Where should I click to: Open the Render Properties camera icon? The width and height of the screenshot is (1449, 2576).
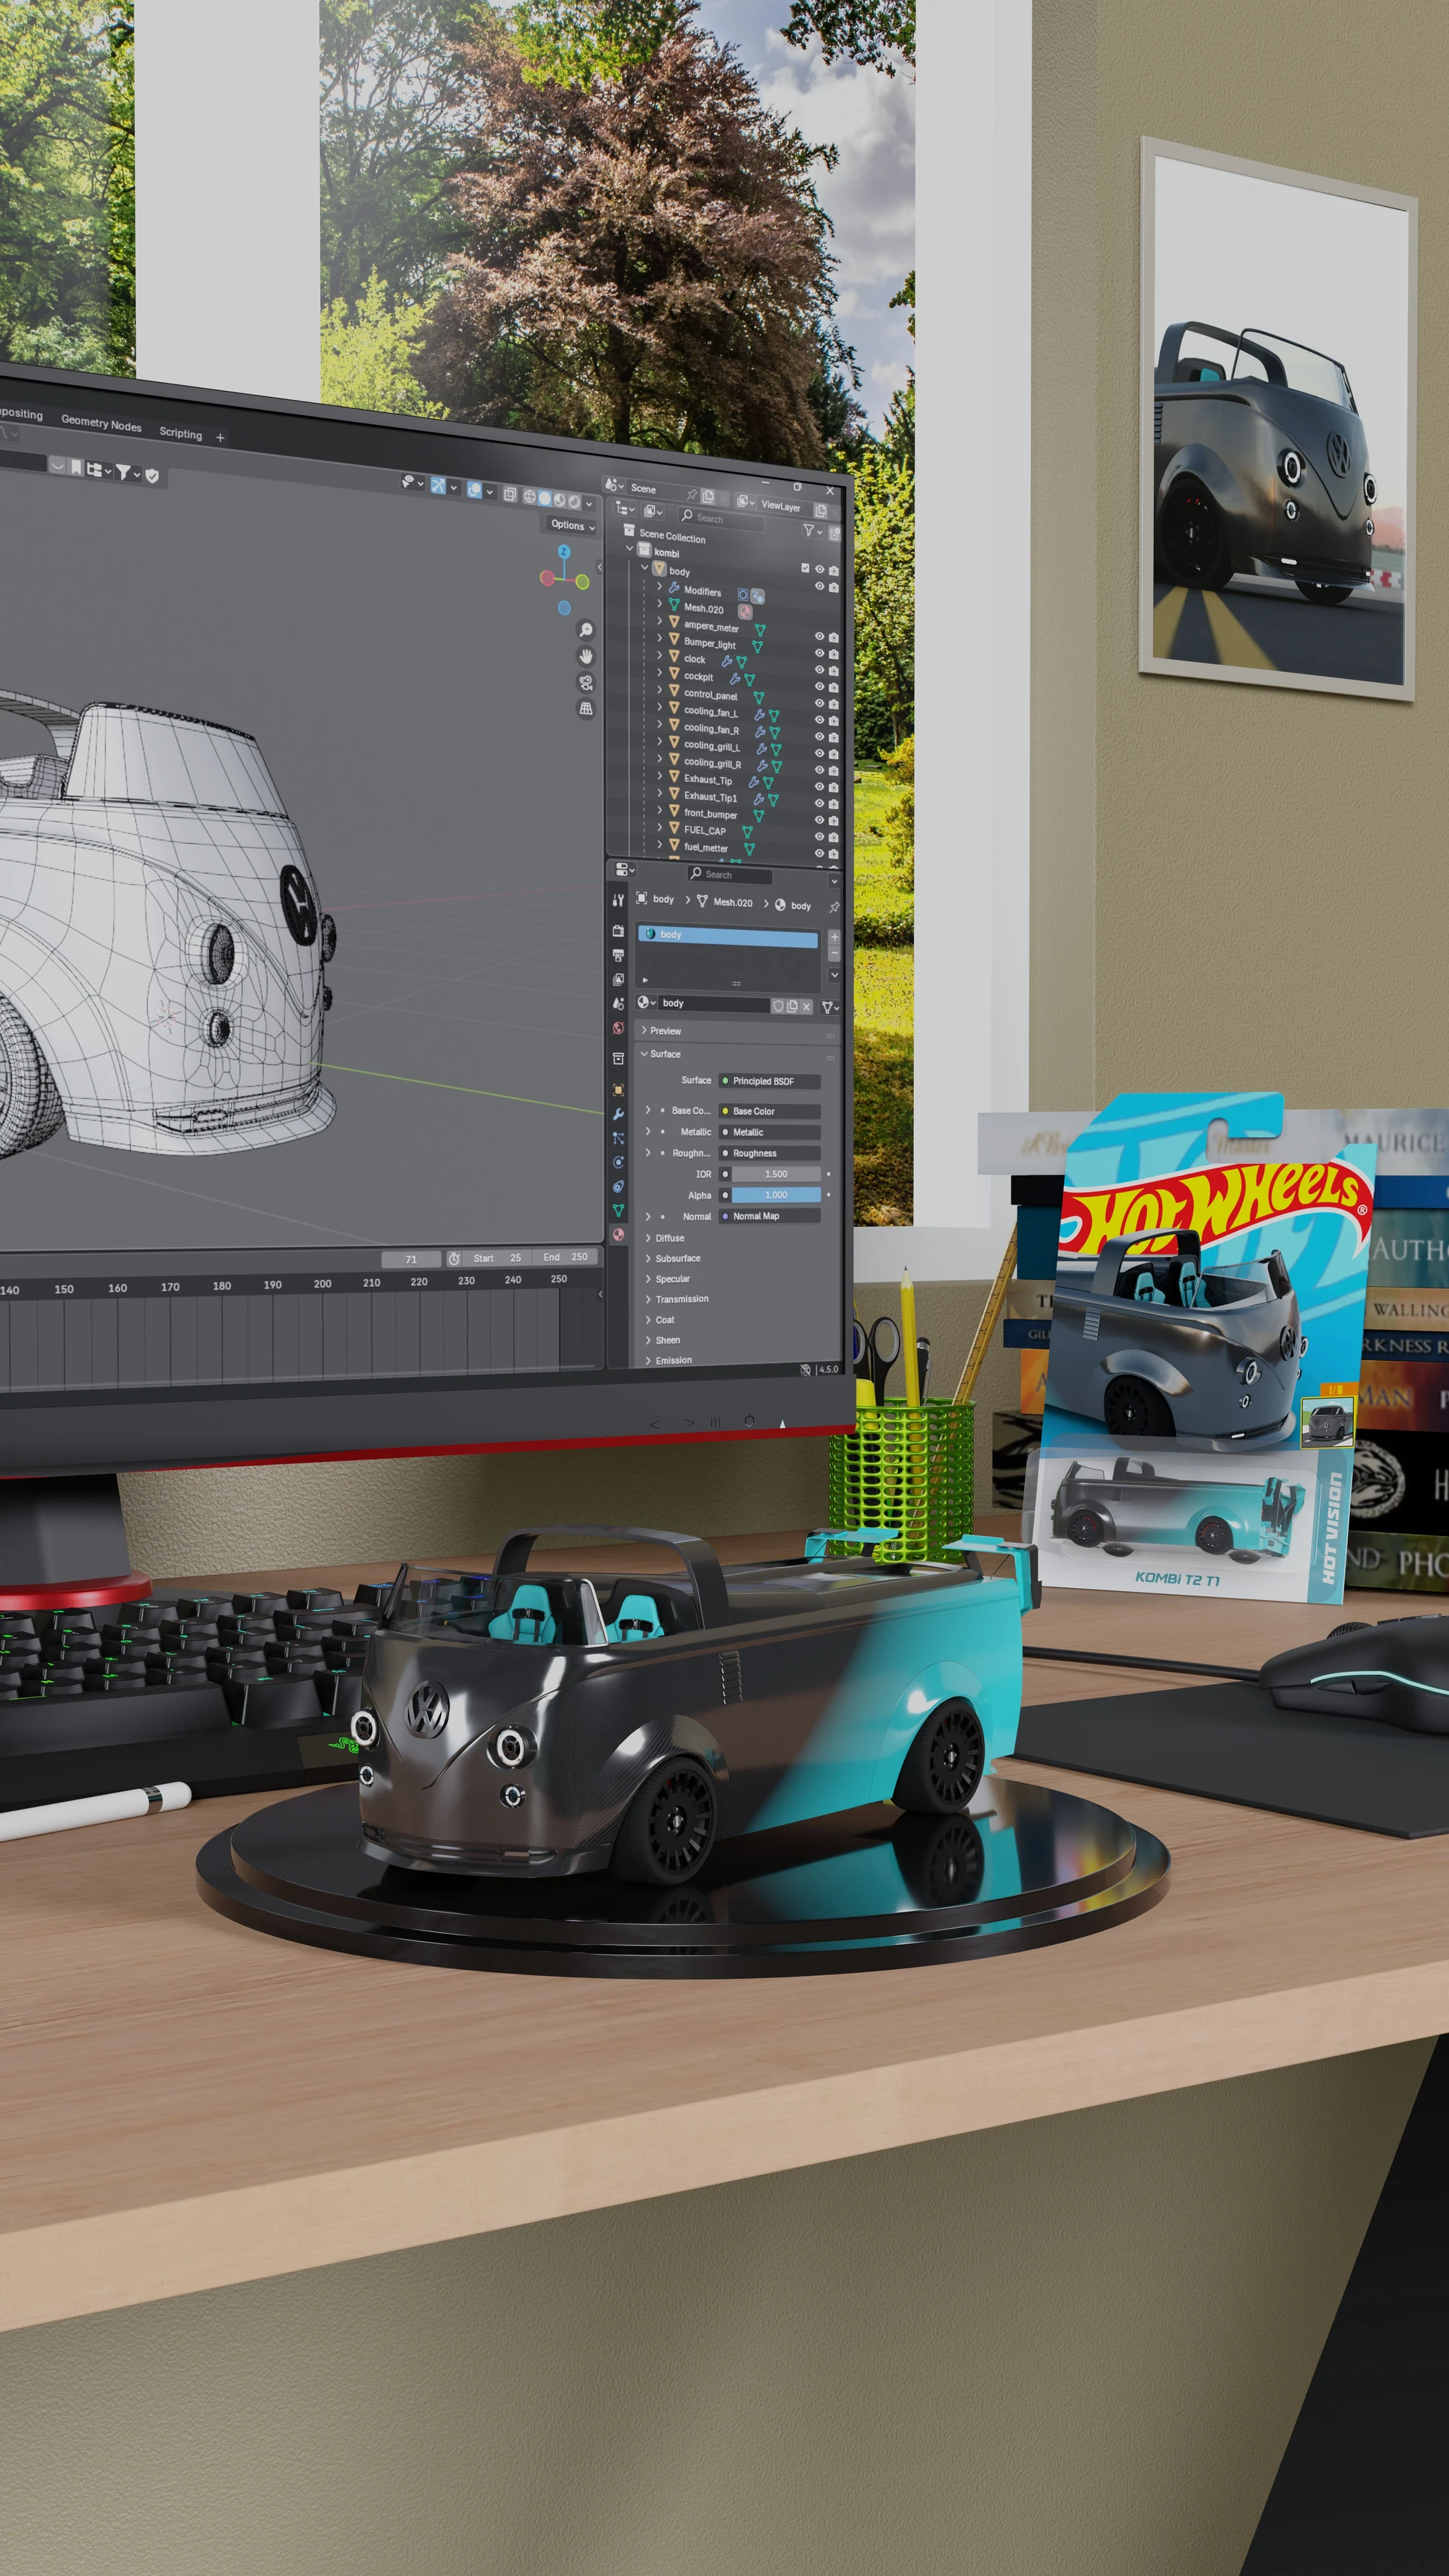click(x=619, y=932)
